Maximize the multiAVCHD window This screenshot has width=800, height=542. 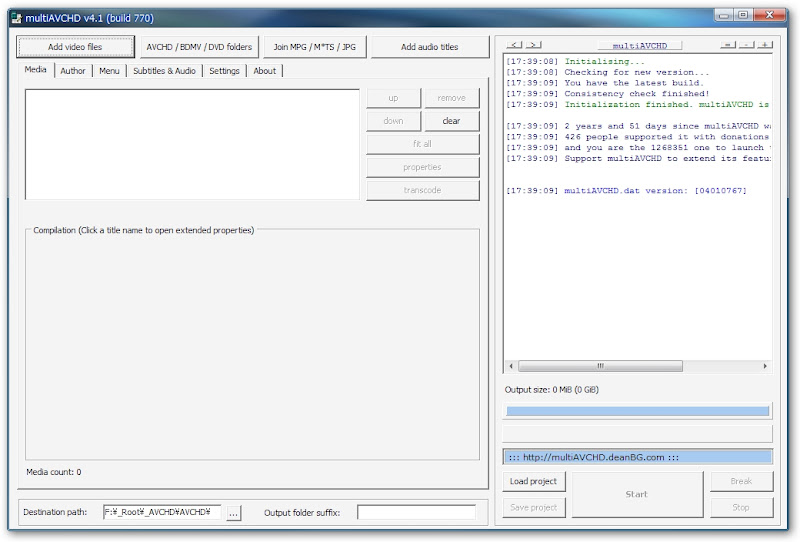[743, 15]
